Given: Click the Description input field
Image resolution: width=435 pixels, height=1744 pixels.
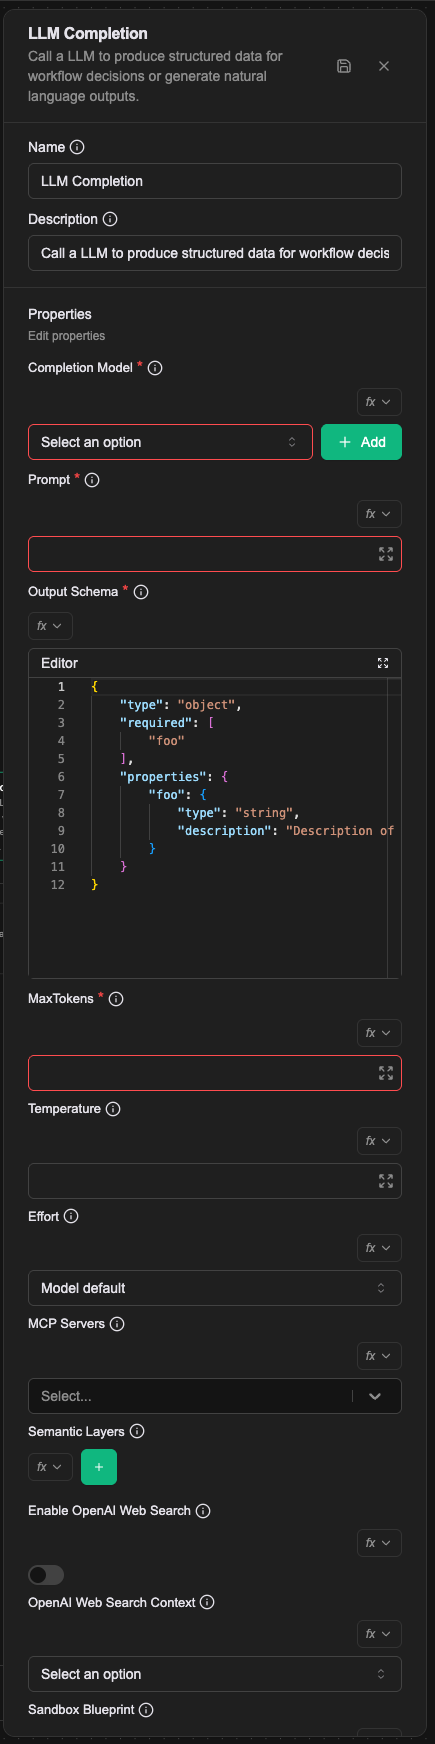Looking at the screenshot, I should tap(215, 253).
